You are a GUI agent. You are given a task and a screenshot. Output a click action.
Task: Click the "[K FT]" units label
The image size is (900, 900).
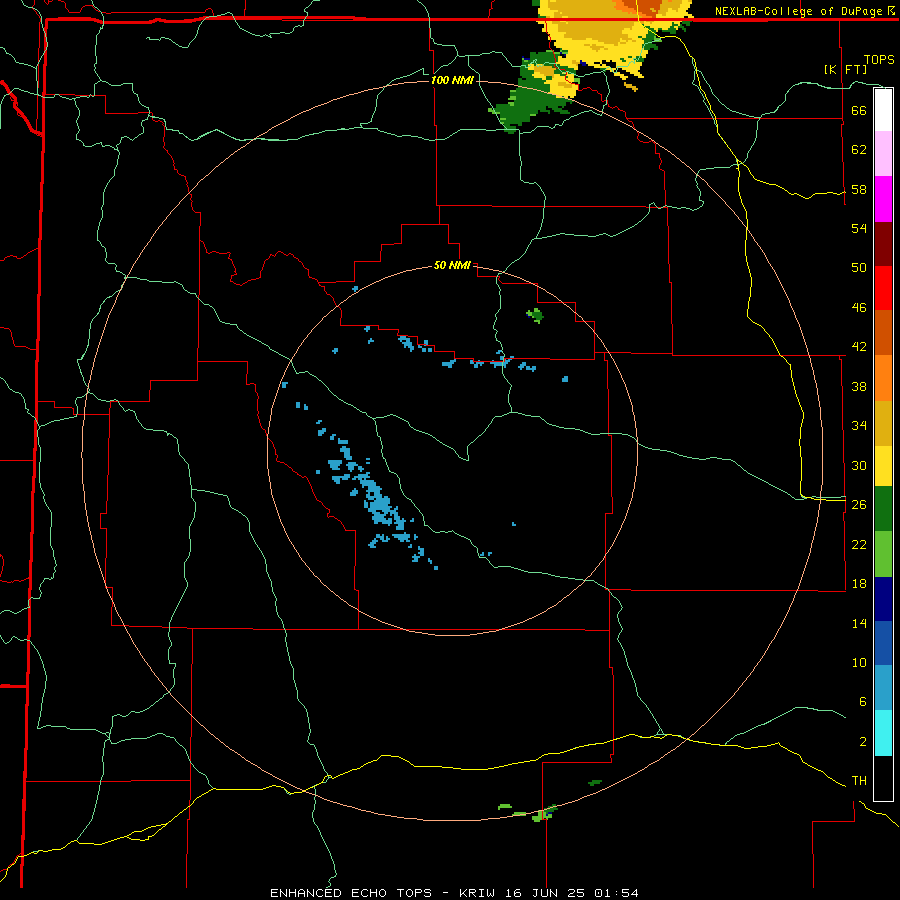coord(845,70)
